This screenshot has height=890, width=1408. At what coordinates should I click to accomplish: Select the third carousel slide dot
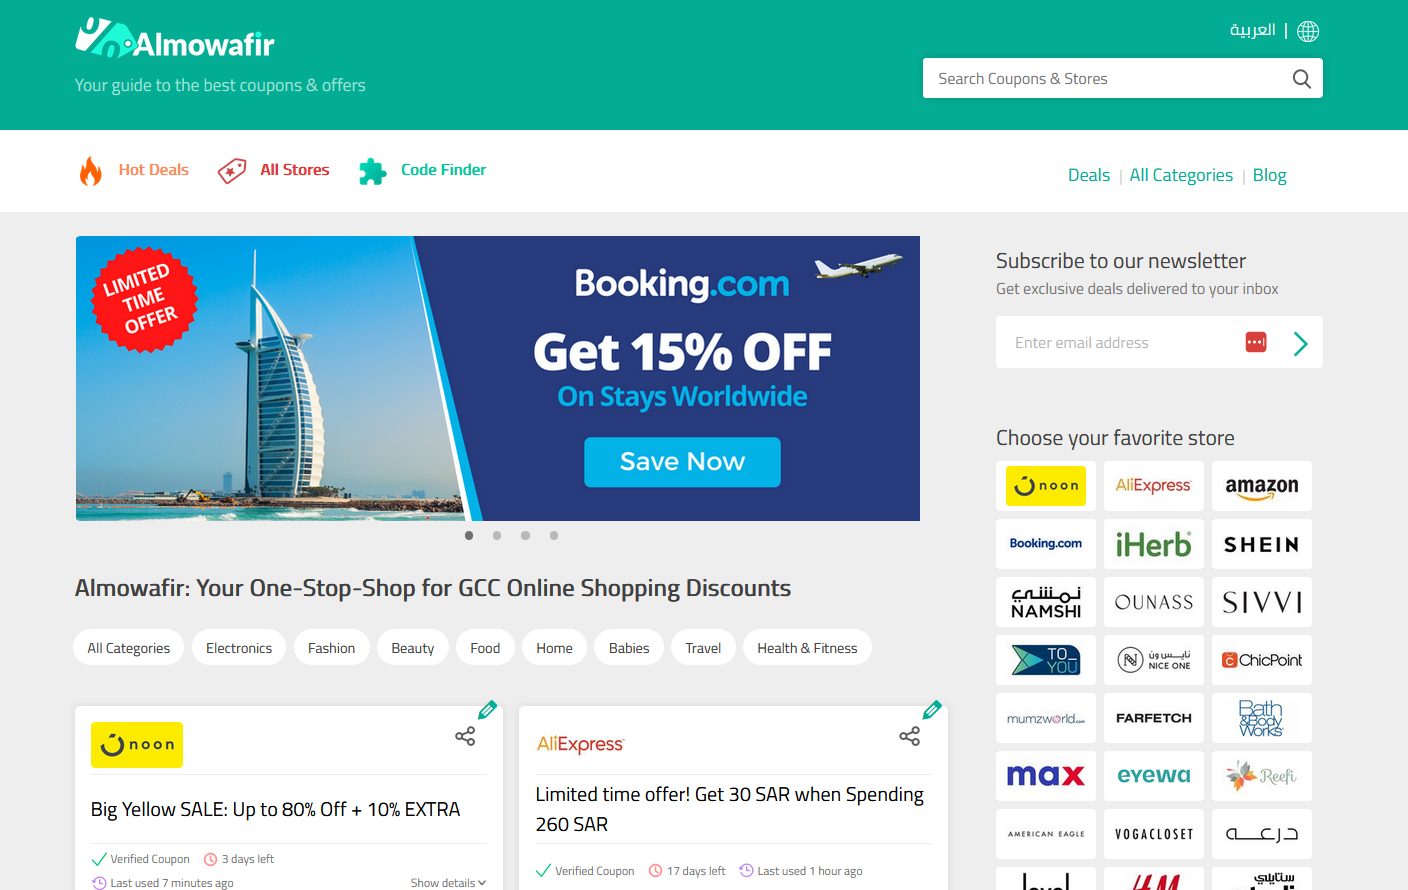pyautogui.click(x=525, y=535)
